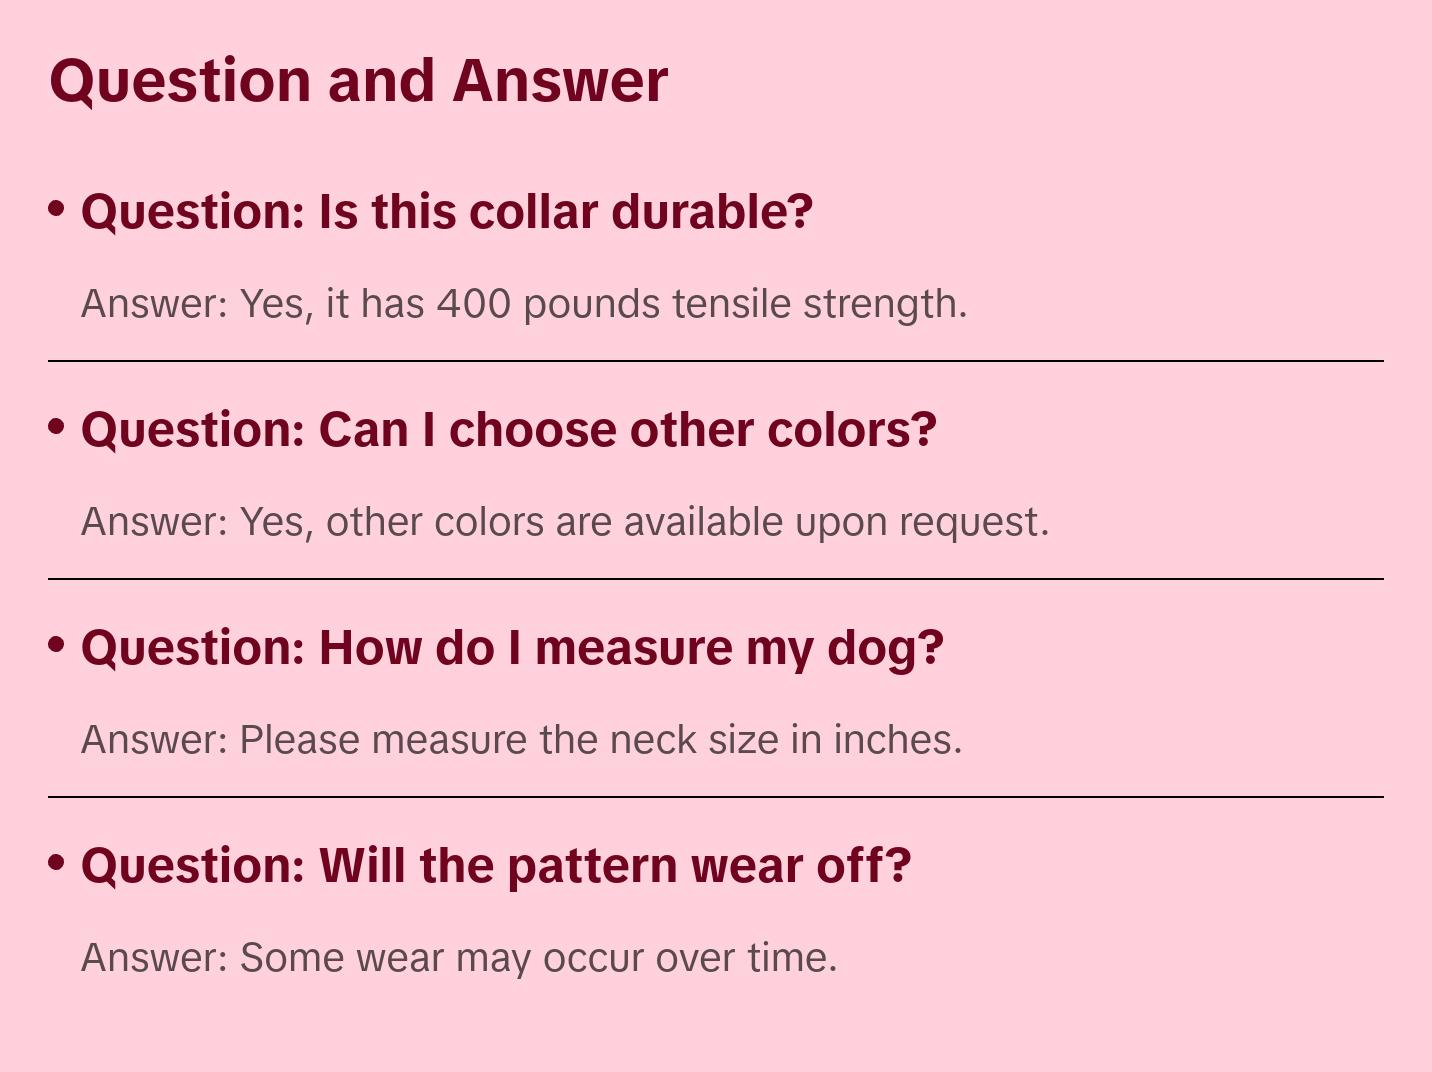The height and width of the screenshot is (1072, 1432).
Task: Click the number "400" in the first answer
Action: (x=474, y=304)
